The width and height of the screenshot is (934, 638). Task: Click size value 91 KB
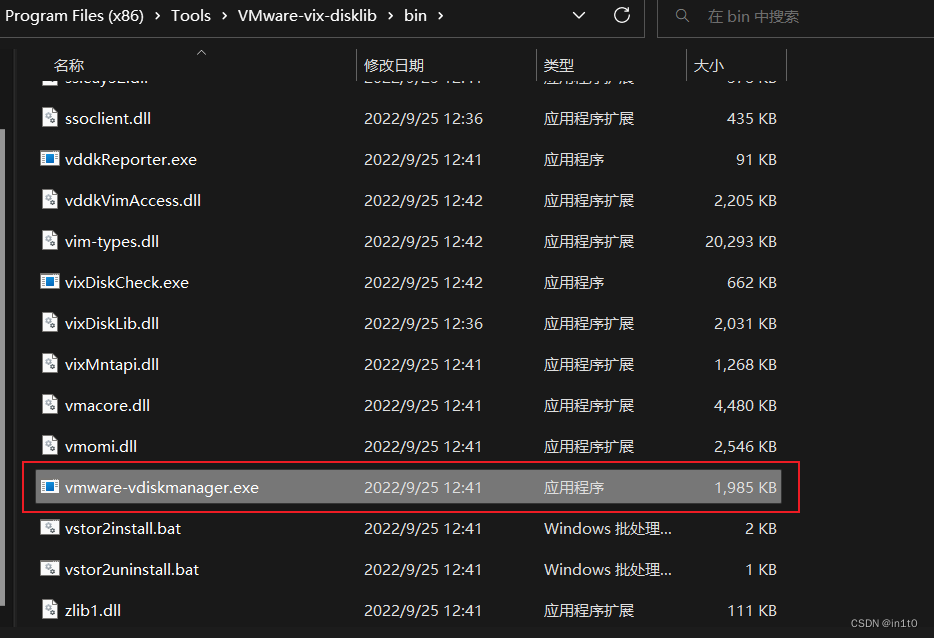756,160
